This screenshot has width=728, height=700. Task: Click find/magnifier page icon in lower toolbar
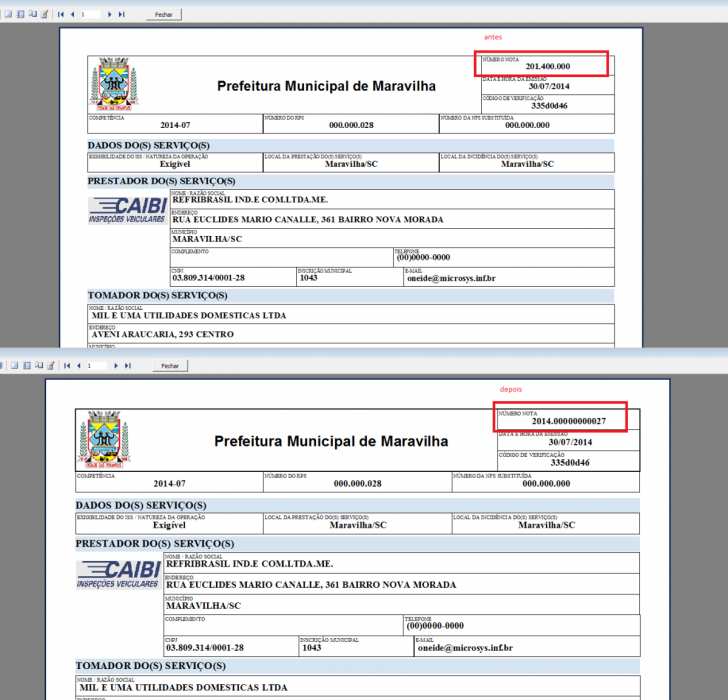pyautogui.click(x=39, y=366)
